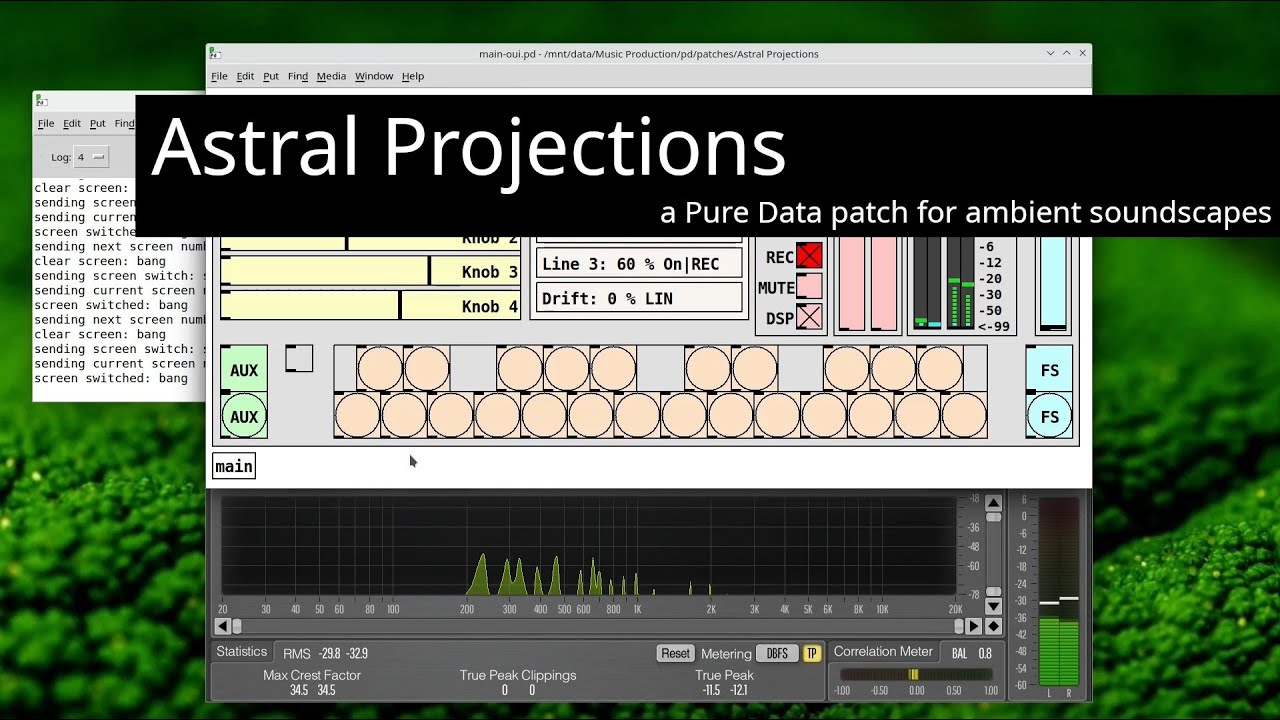Open the Correlation Meter tab
The image size is (1280, 720).
tap(882, 652)
